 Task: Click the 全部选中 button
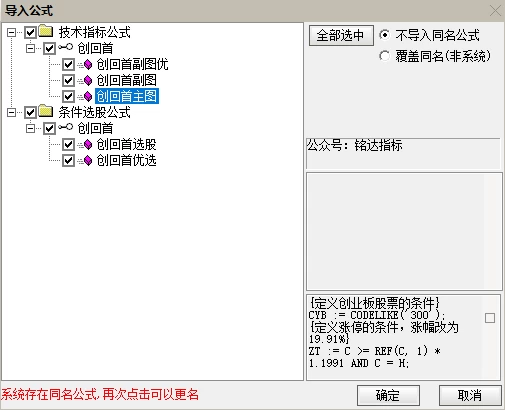coord(341,35)
